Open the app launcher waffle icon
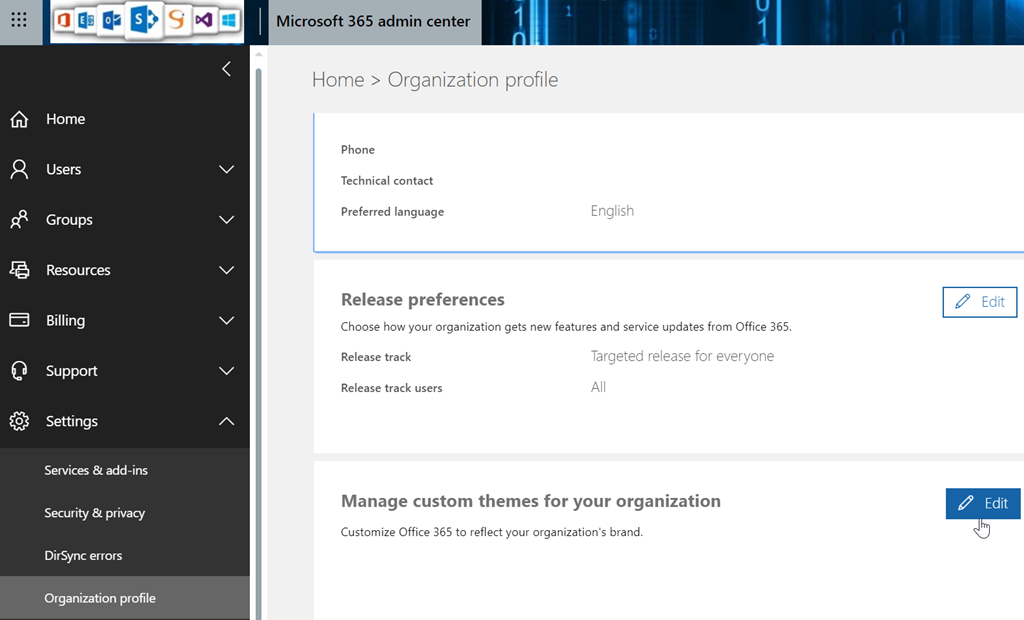 (x=19, y=20)
